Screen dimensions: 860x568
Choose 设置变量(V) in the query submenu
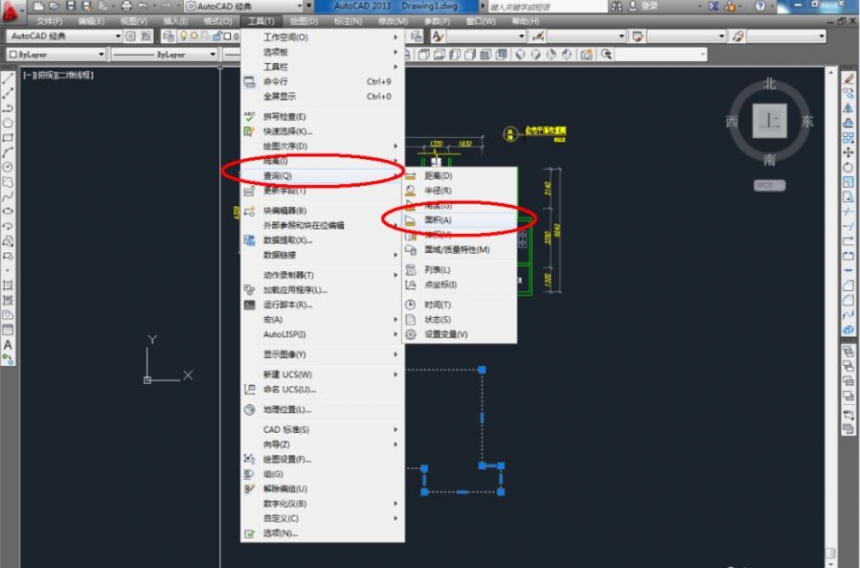coord(460,334)
